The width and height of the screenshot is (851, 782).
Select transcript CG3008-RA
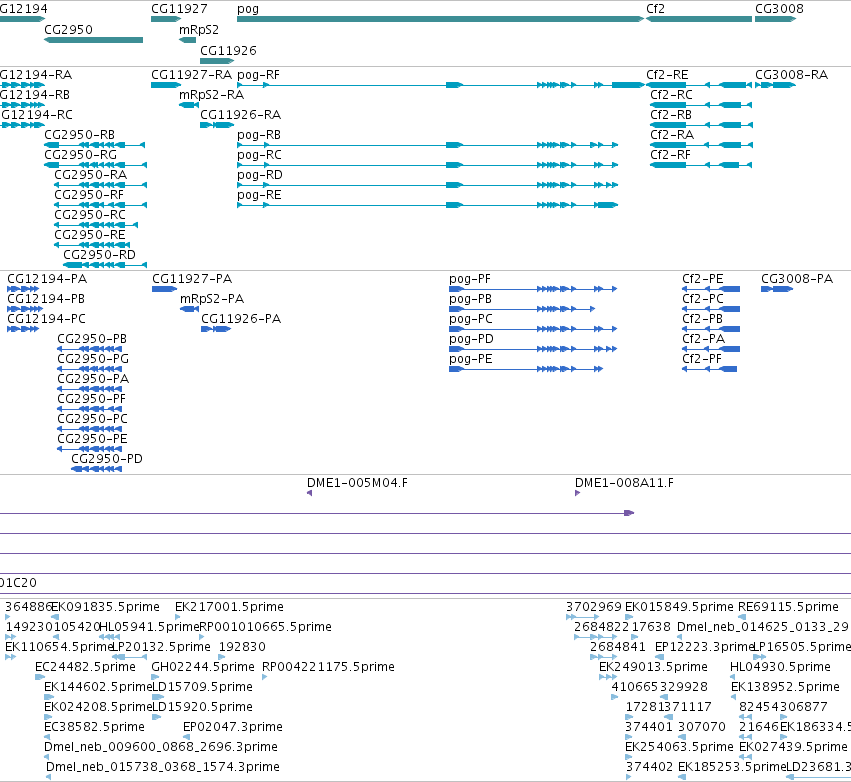pos(775,85)
